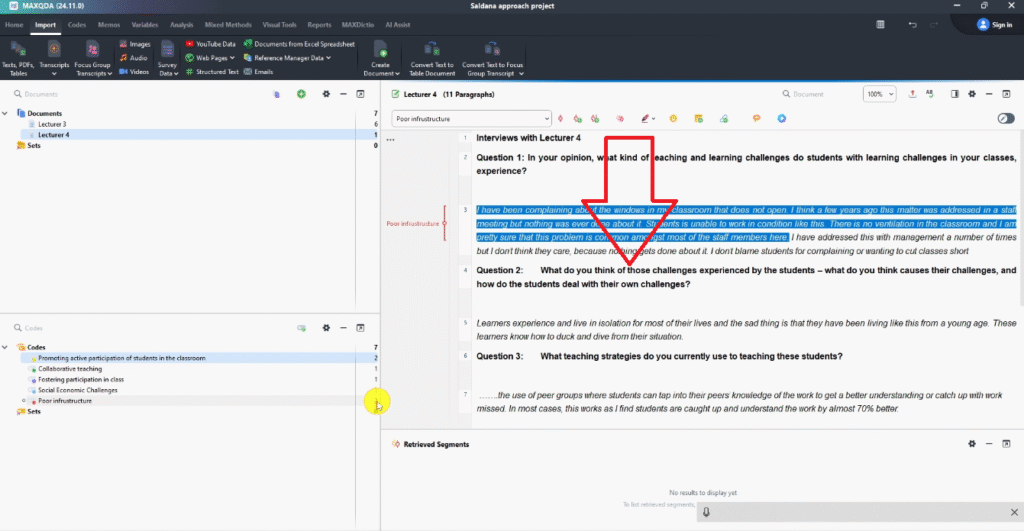
Task: Click the emoticode smiley icon in document toolbar
Action: [x=674, y=118]
